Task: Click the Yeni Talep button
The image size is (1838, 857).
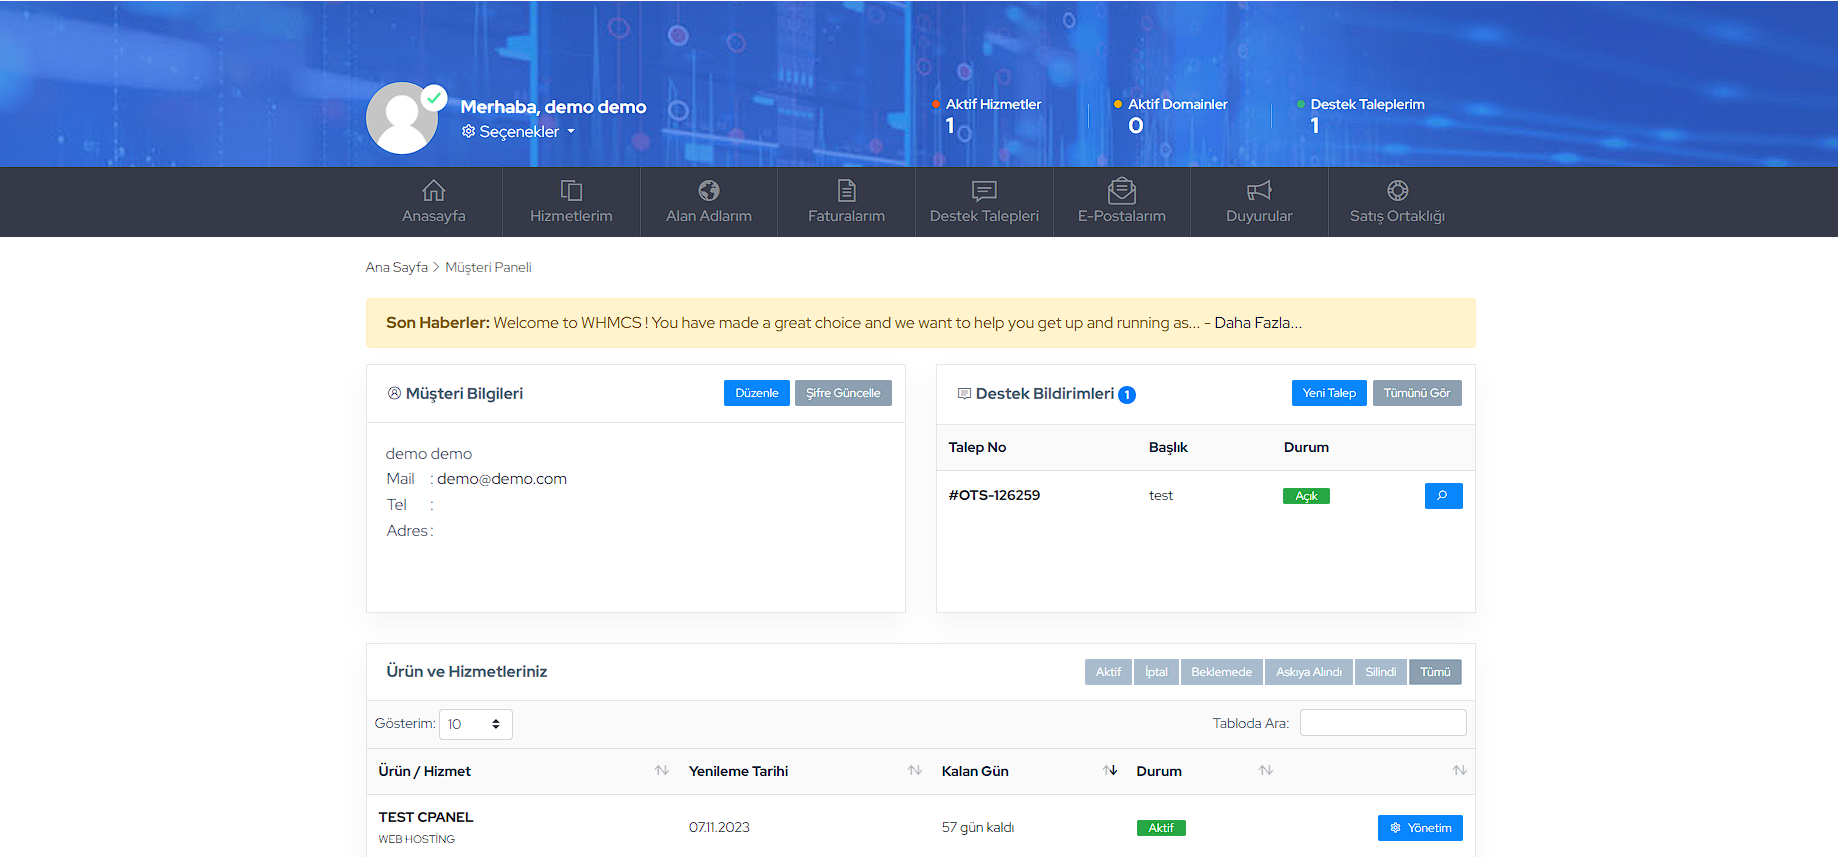Action: point(1328,393)
